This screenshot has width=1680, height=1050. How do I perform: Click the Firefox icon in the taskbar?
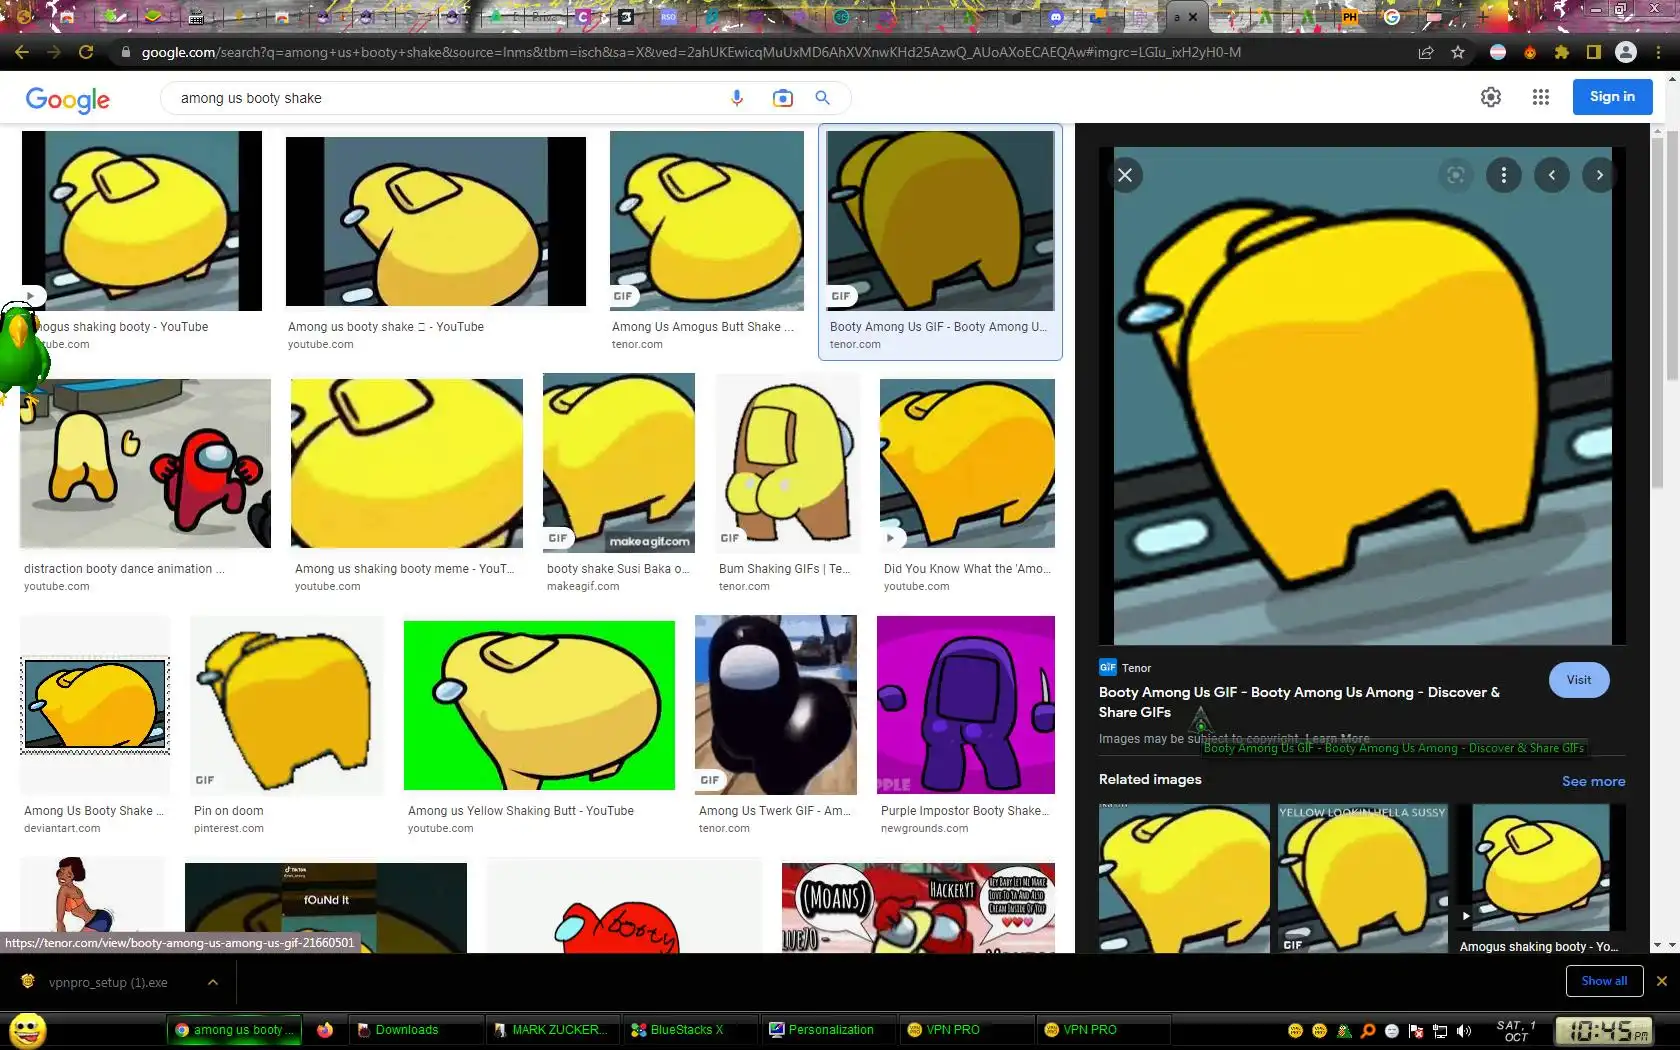click(325, 1030)
